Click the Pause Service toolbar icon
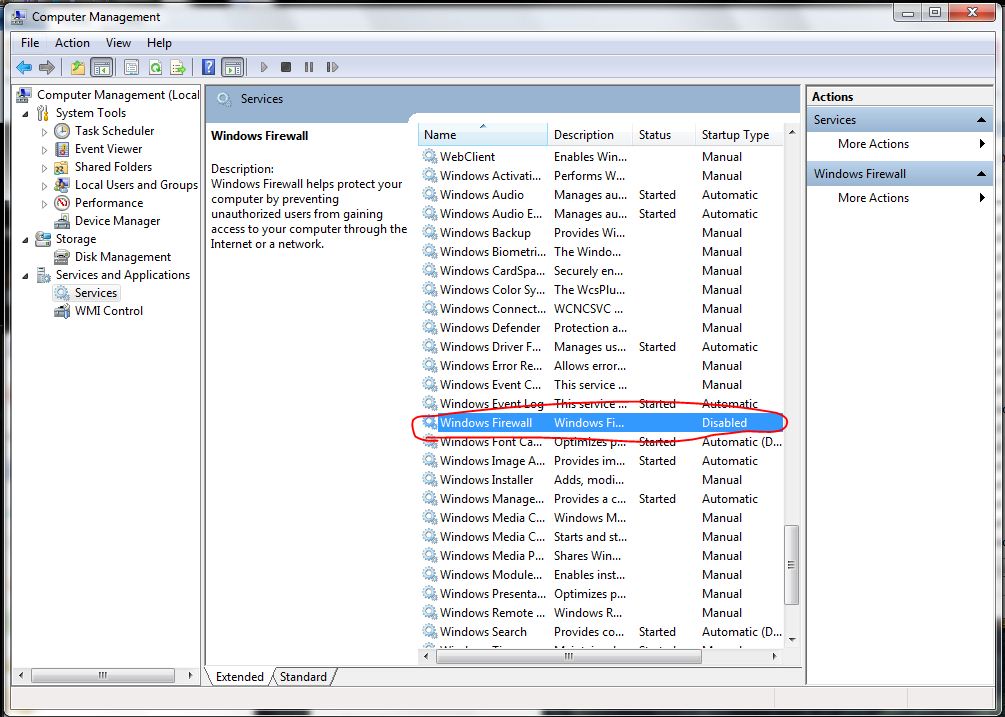The width and height of the screenshot is (1005, 717). tap(309, 67)
